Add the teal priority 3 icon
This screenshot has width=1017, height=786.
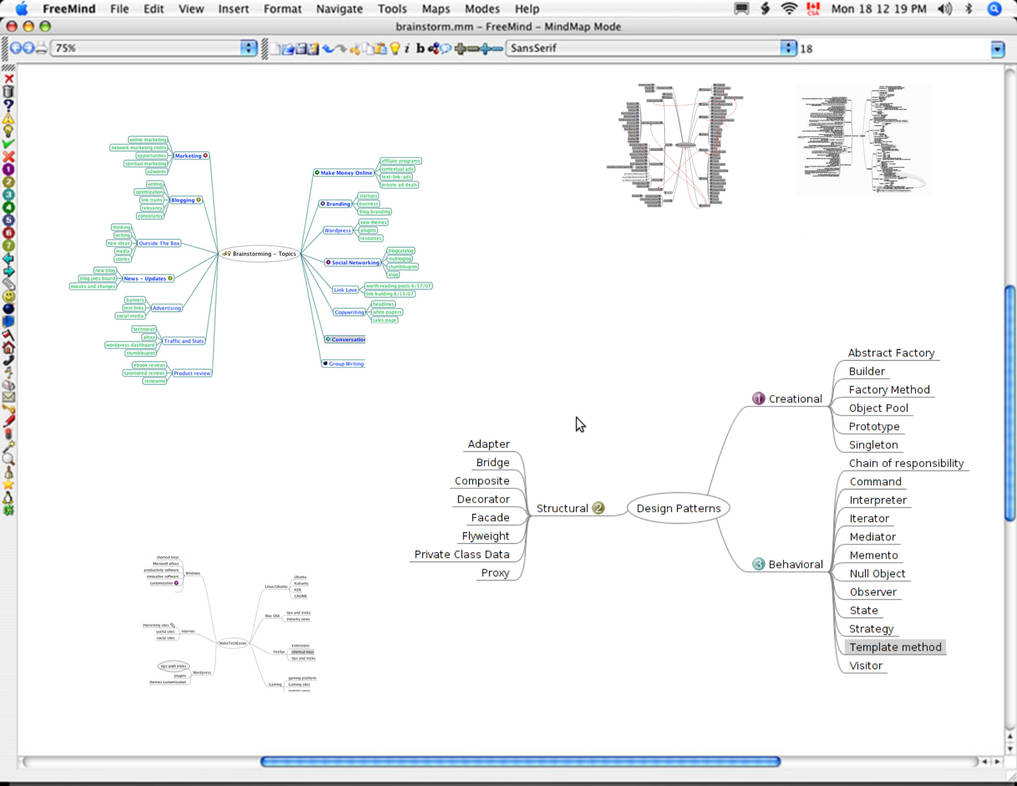8,195
